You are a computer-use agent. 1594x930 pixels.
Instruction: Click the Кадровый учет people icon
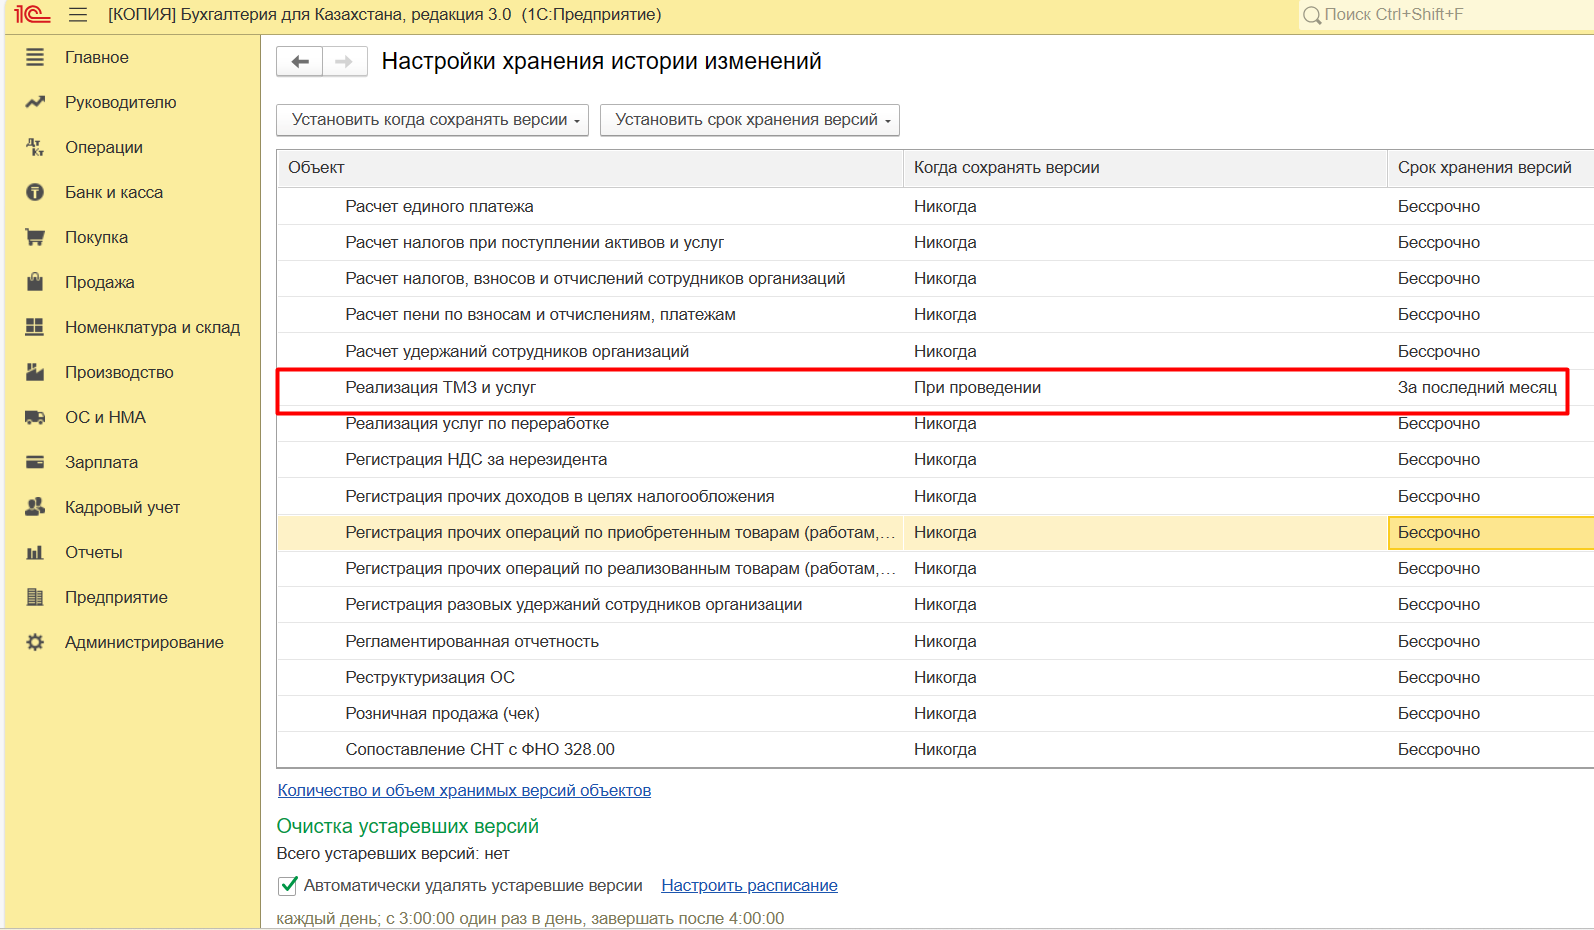point(35,507)
